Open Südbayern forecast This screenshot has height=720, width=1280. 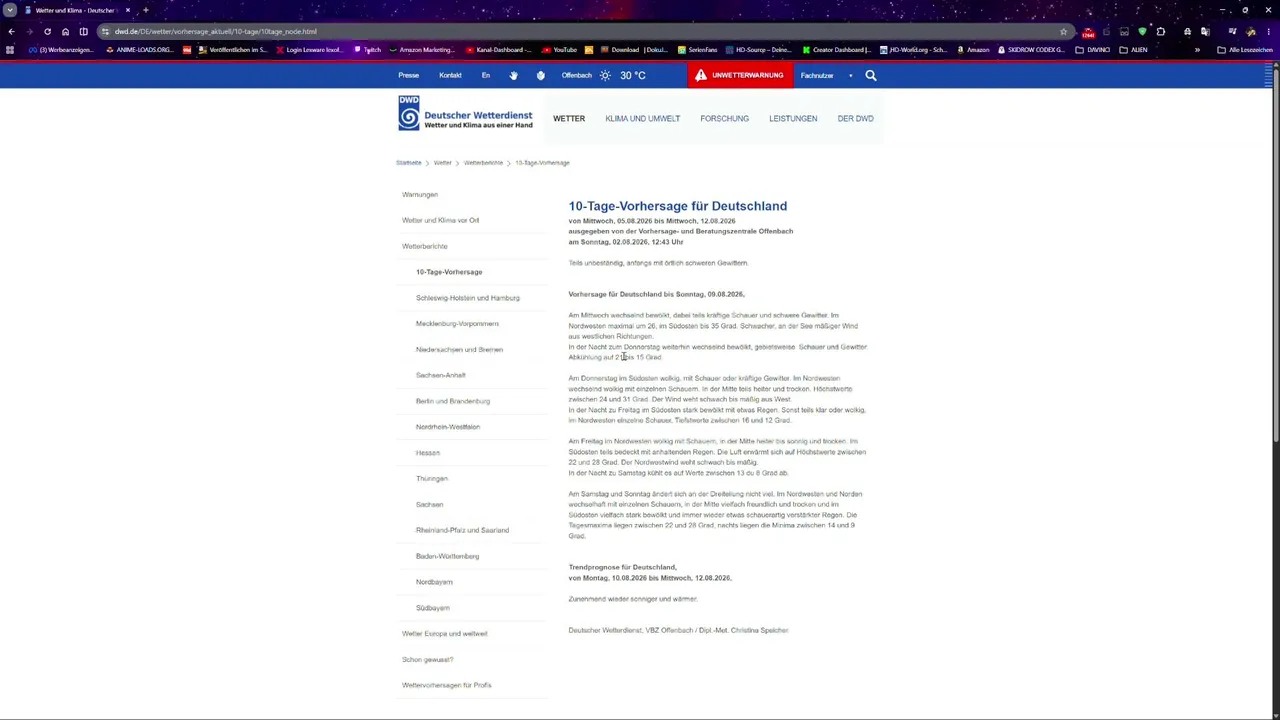[x=433, y=608]
